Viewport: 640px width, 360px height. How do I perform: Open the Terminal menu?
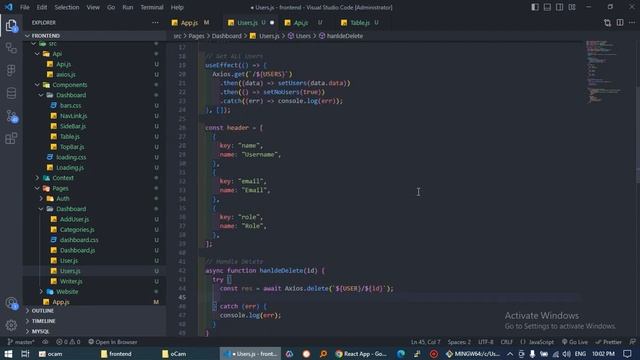(151, 7)
